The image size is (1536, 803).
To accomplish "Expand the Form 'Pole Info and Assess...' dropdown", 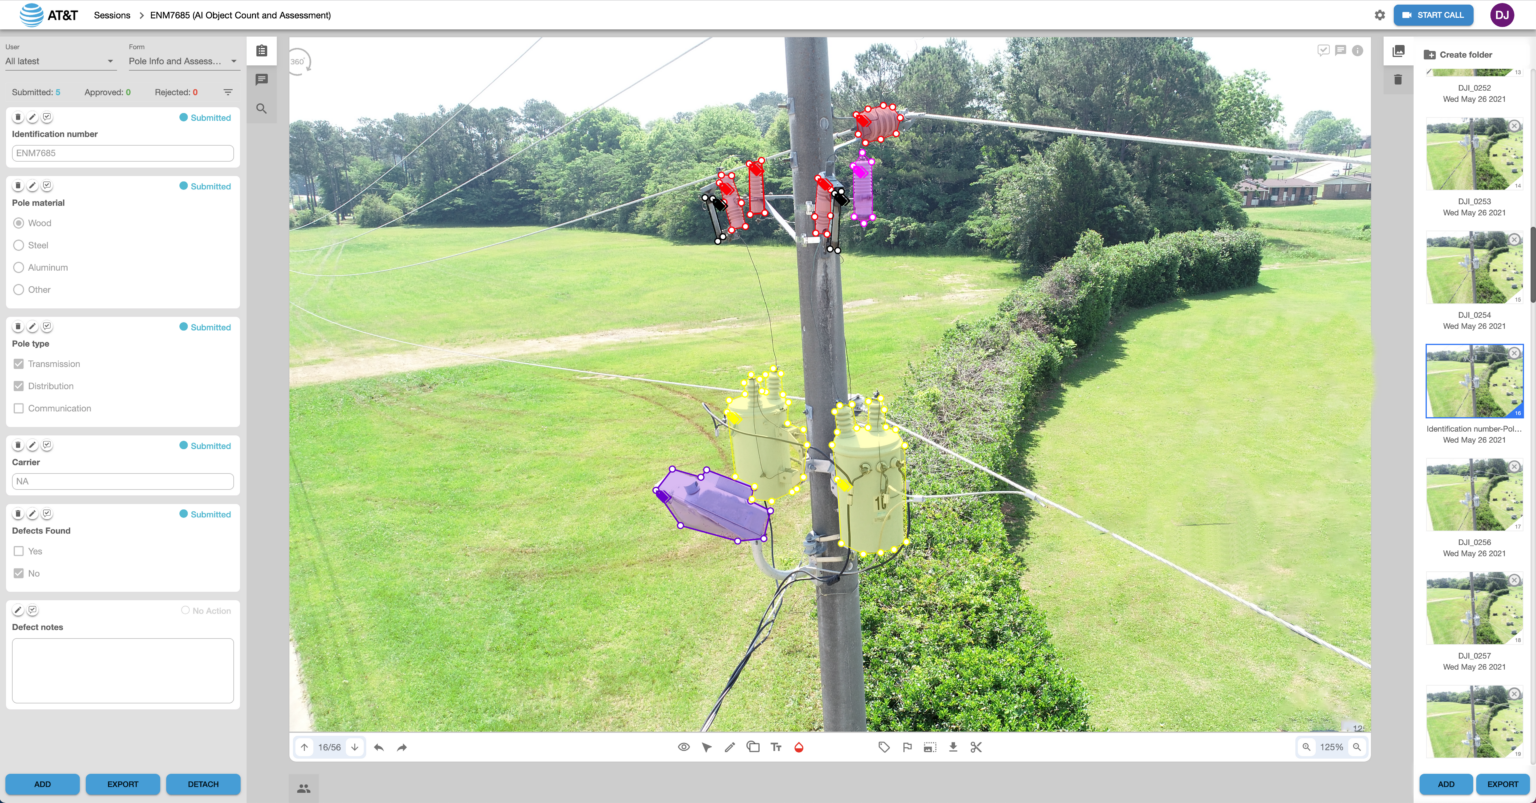I will [x=183, y=61].
